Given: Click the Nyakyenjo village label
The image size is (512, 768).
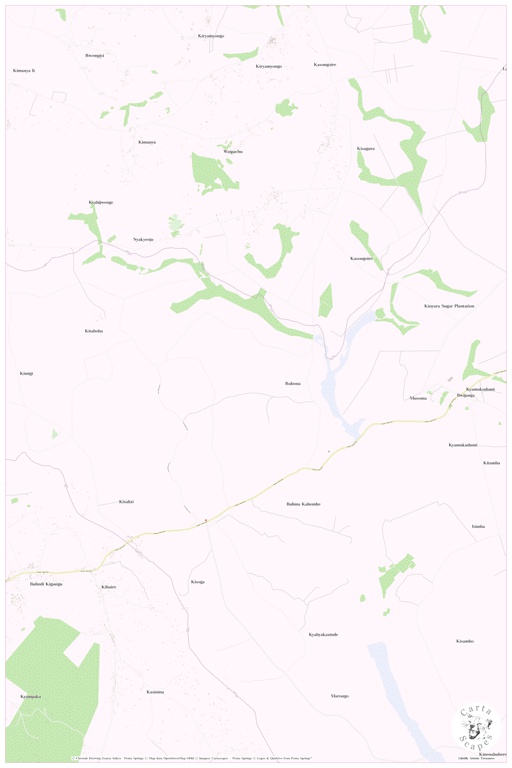Looking at the screenshot, I should (143, 240).
